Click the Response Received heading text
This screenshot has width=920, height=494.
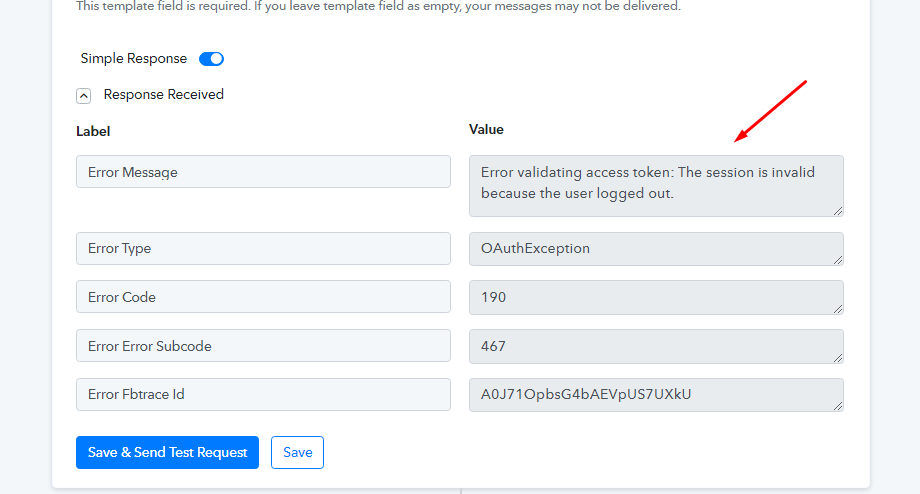[x=164, y=94]
